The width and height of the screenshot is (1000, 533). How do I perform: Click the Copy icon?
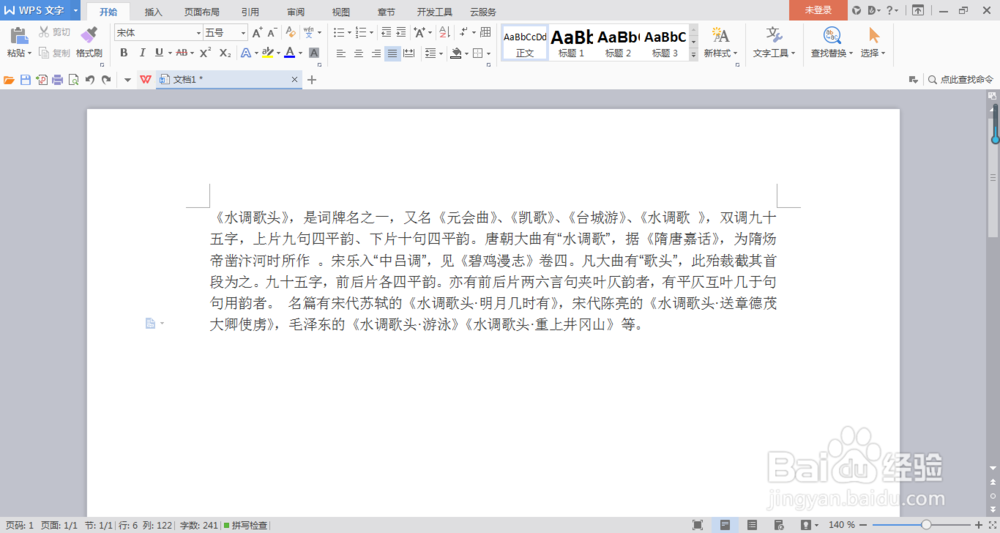pos(44,53)
